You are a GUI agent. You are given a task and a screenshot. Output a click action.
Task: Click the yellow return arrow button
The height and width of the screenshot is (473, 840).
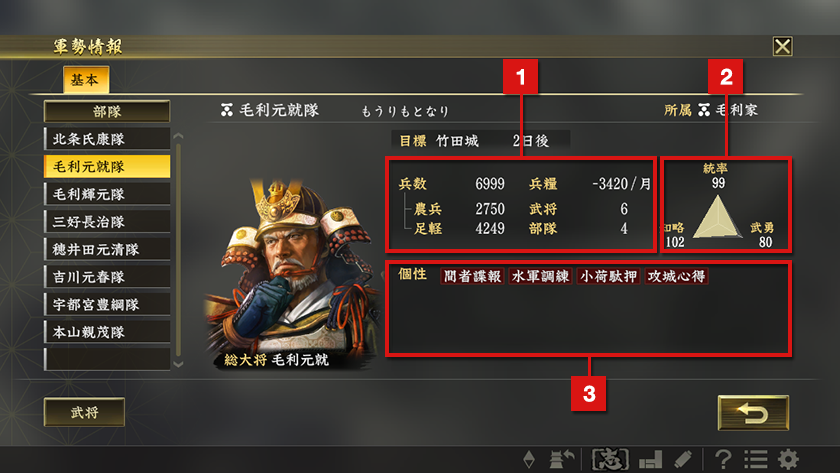click(x=753, y=412)
